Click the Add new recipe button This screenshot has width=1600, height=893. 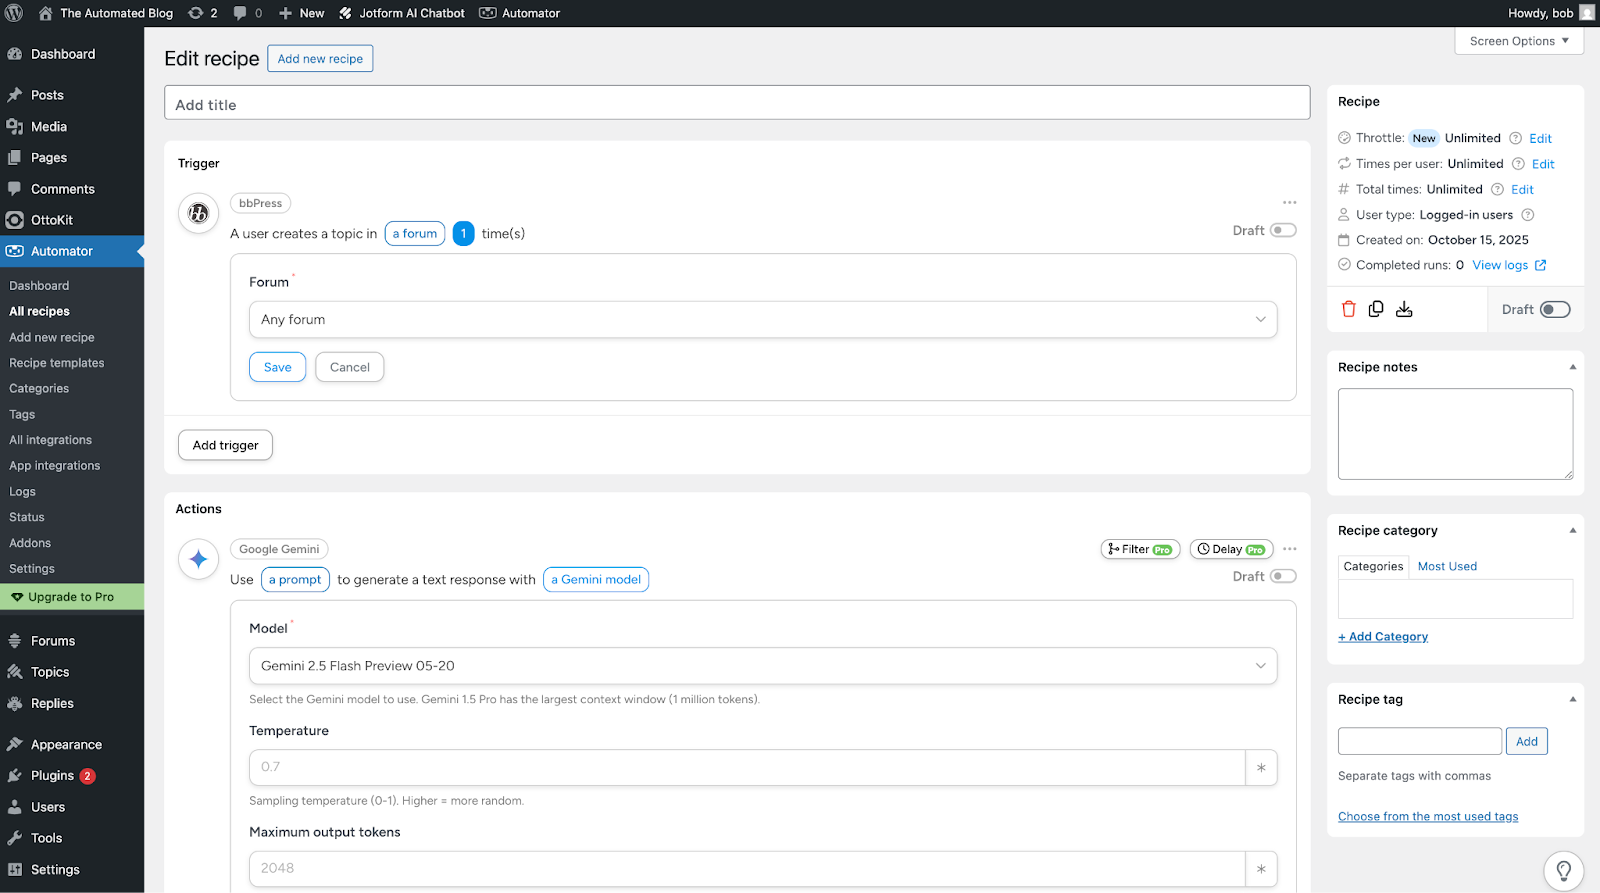320,59
